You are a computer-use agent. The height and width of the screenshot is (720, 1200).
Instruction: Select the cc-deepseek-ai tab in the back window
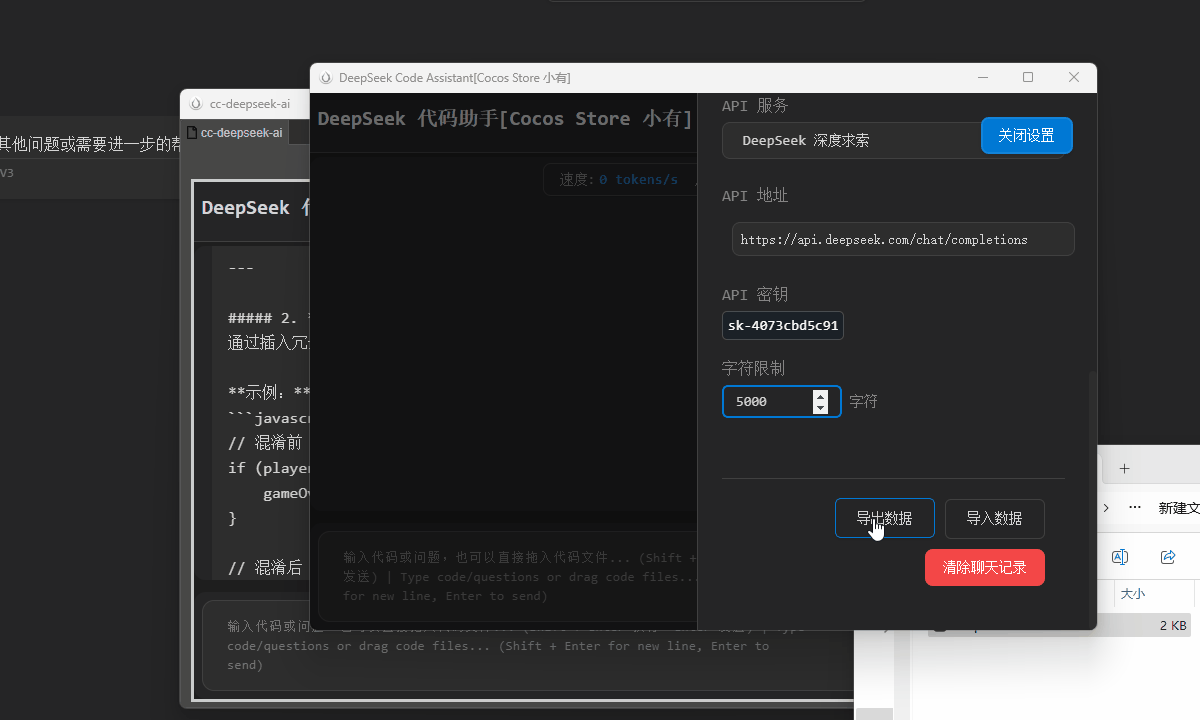point(235,132)
